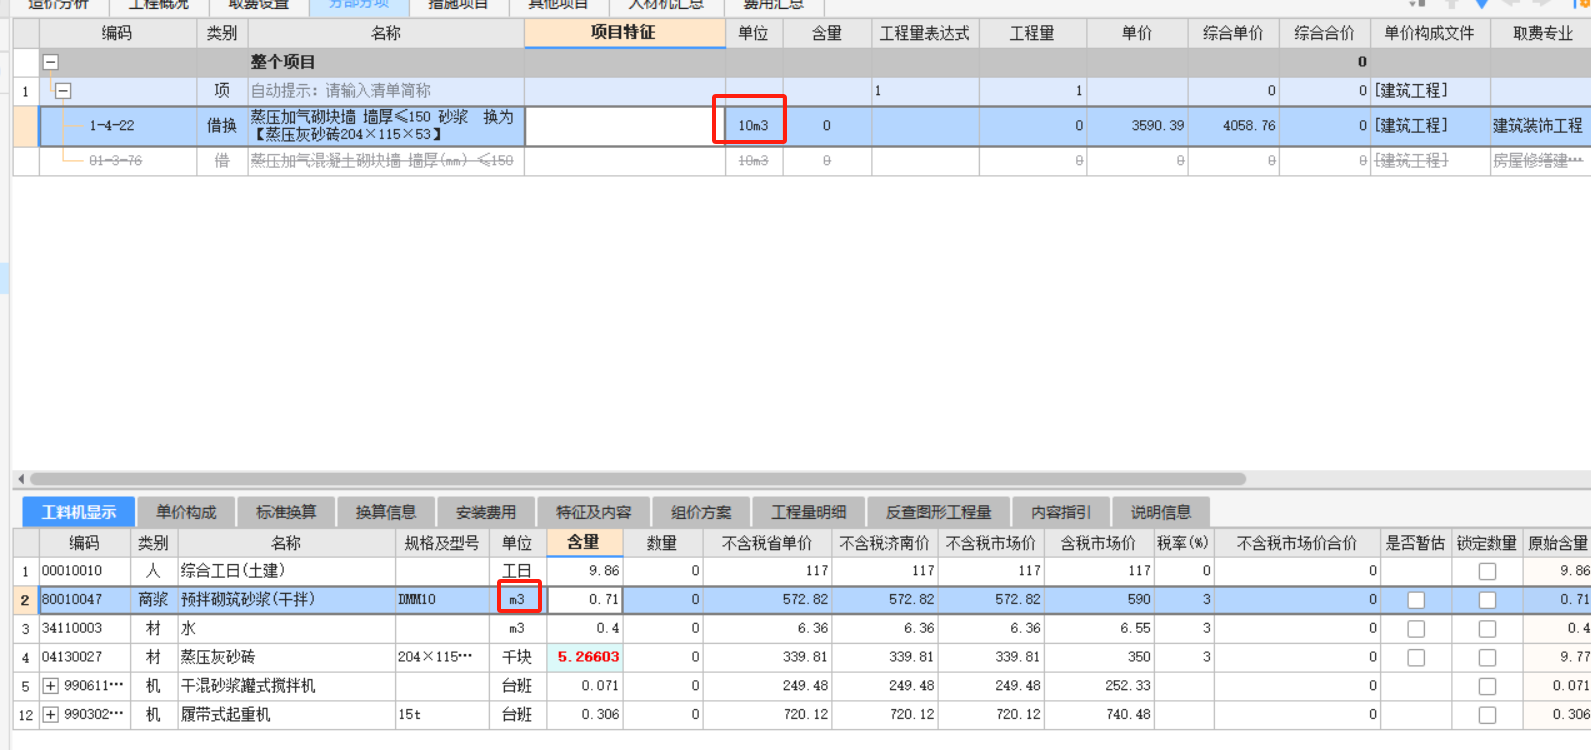Click the 规格及型号 column header
The height and width of the screenshot is (750, 1591).
(x=442, y=543)
